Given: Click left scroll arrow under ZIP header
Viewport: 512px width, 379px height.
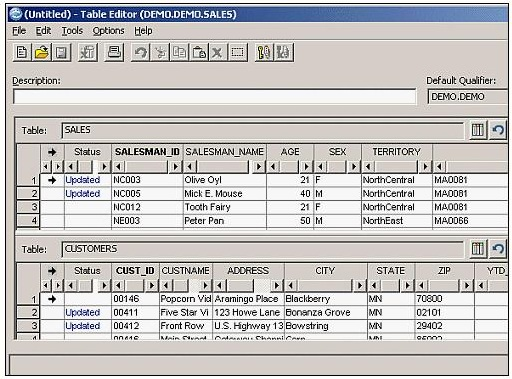Looking at the screenshot, I should 422,285.
